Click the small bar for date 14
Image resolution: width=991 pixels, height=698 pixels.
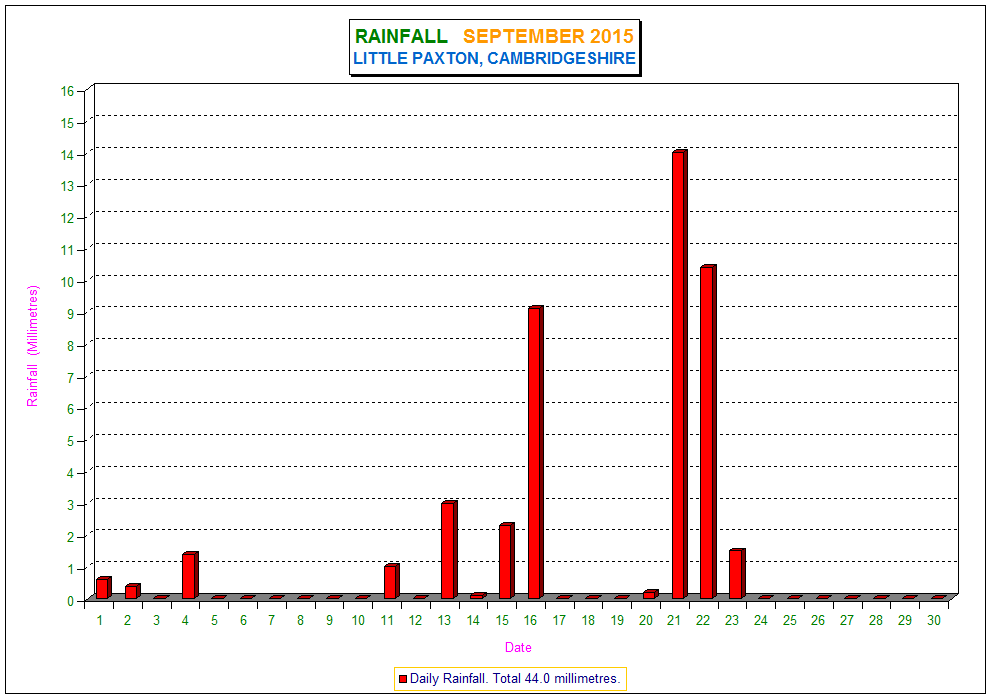point(478,596)
